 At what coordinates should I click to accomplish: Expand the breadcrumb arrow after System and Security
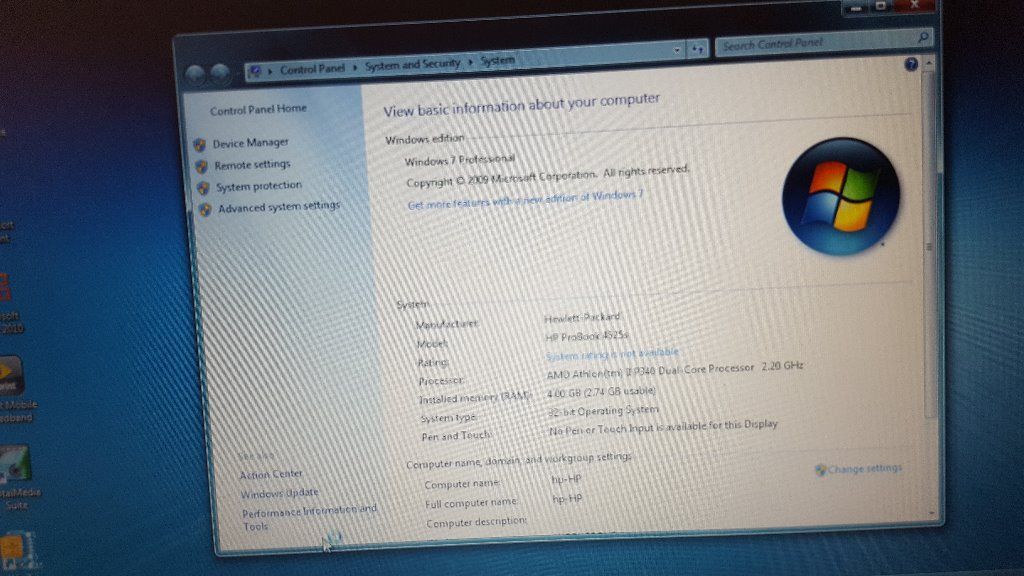(x=469, y=61)
